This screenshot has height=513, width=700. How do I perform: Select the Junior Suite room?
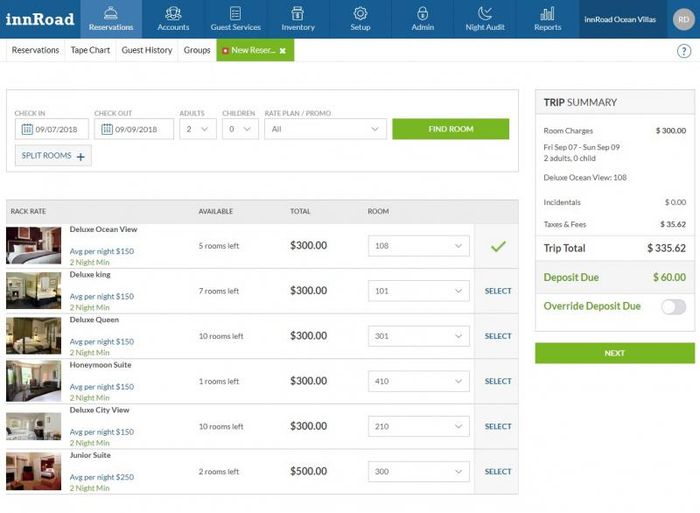(498, 471)
